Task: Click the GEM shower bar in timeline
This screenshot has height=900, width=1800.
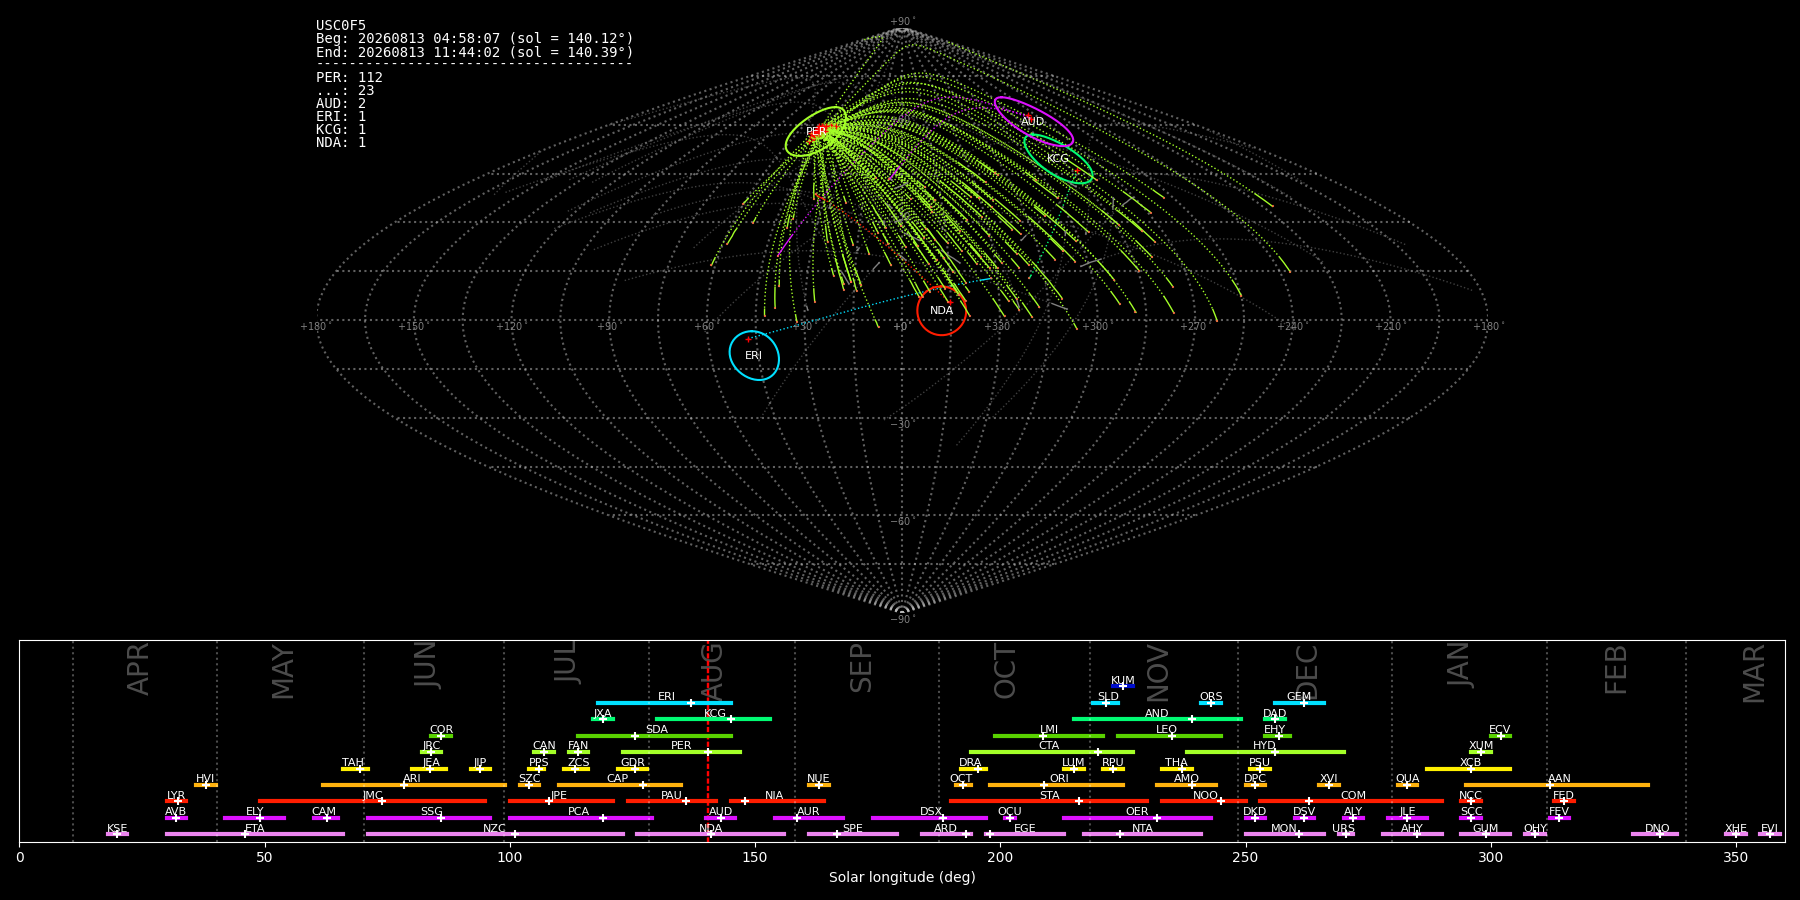Action: [1299, 703]
